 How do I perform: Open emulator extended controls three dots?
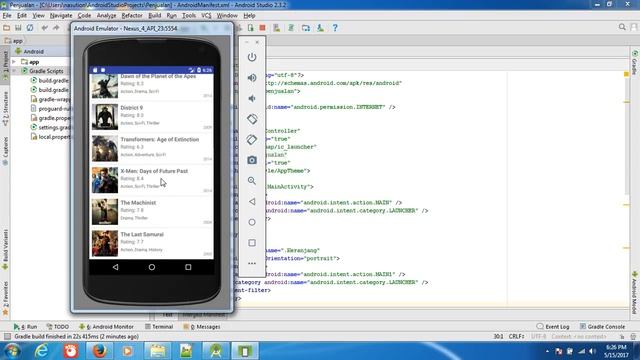point(252,263)
